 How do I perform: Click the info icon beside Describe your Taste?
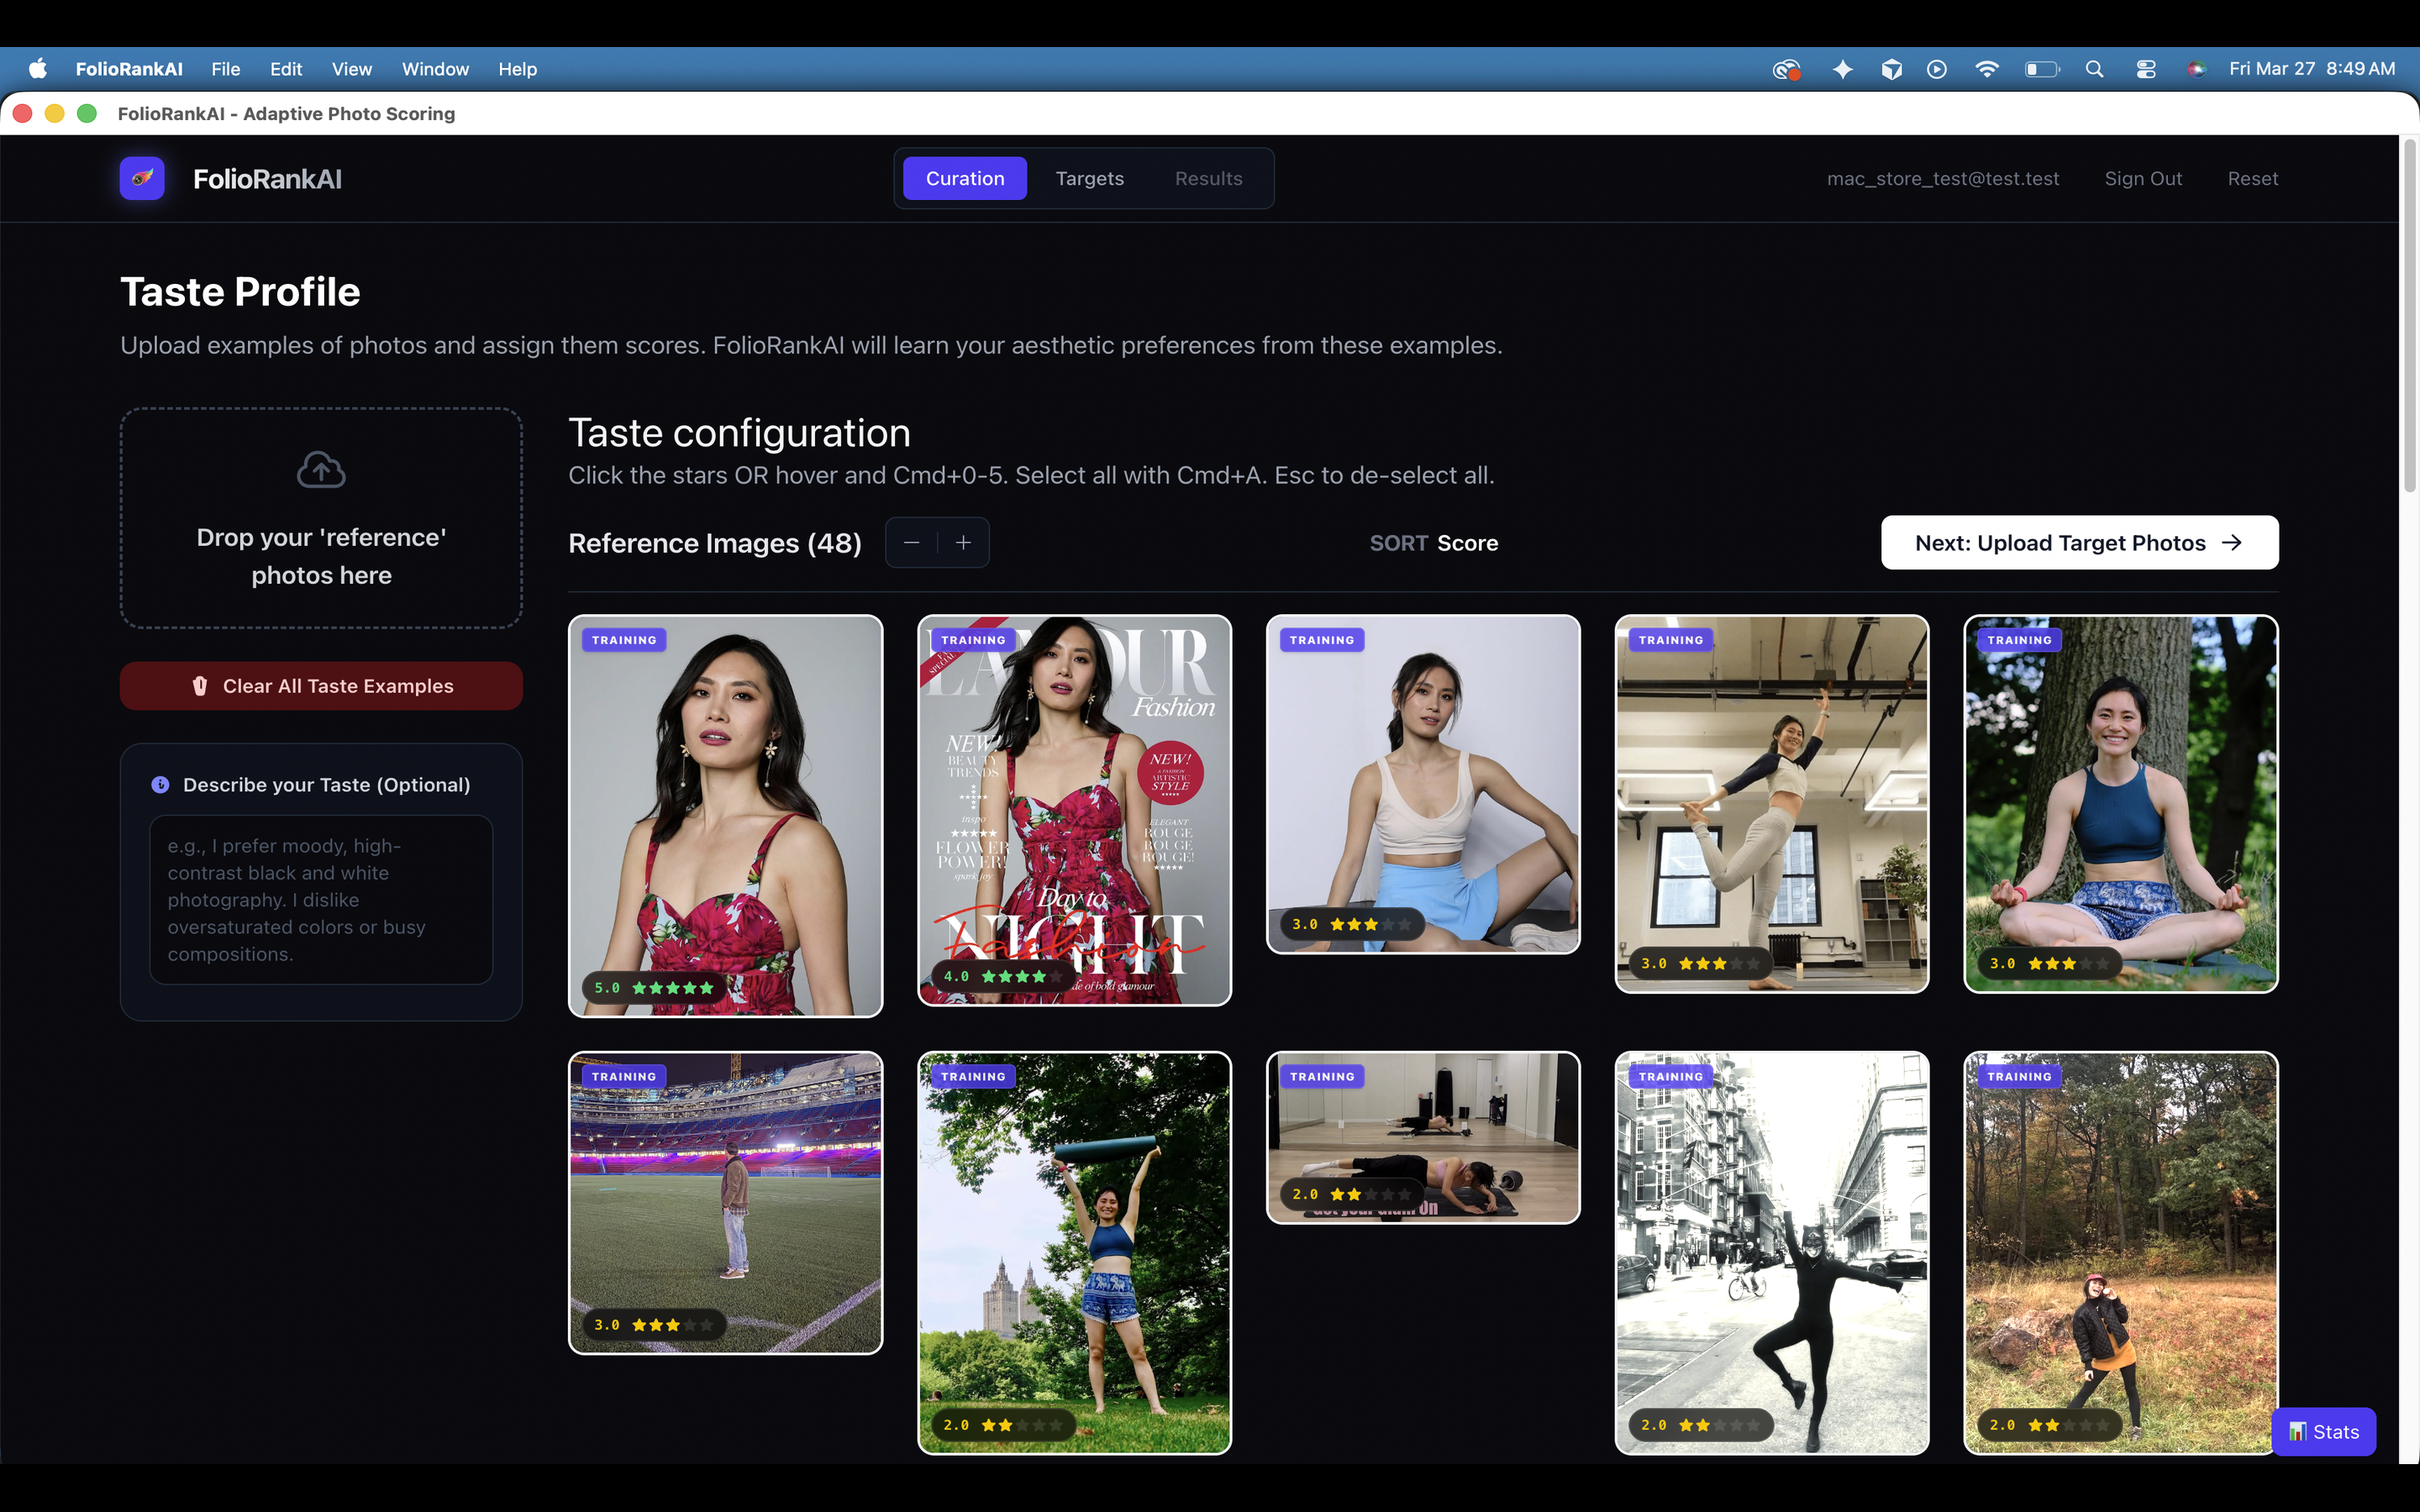(x=160, y=785)
